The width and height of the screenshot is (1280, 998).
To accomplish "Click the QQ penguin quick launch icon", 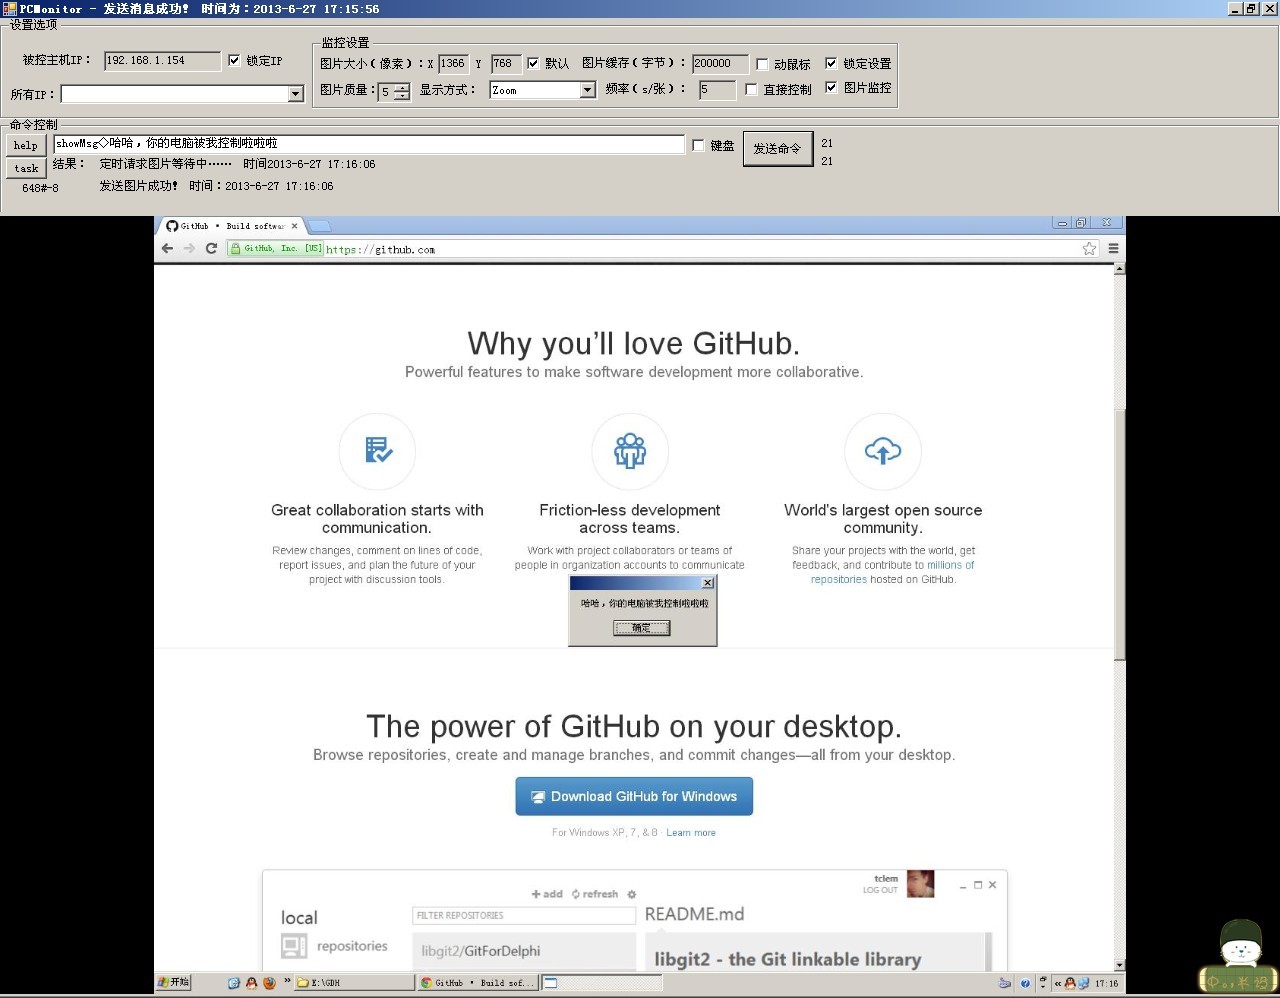I will (251, 983).
